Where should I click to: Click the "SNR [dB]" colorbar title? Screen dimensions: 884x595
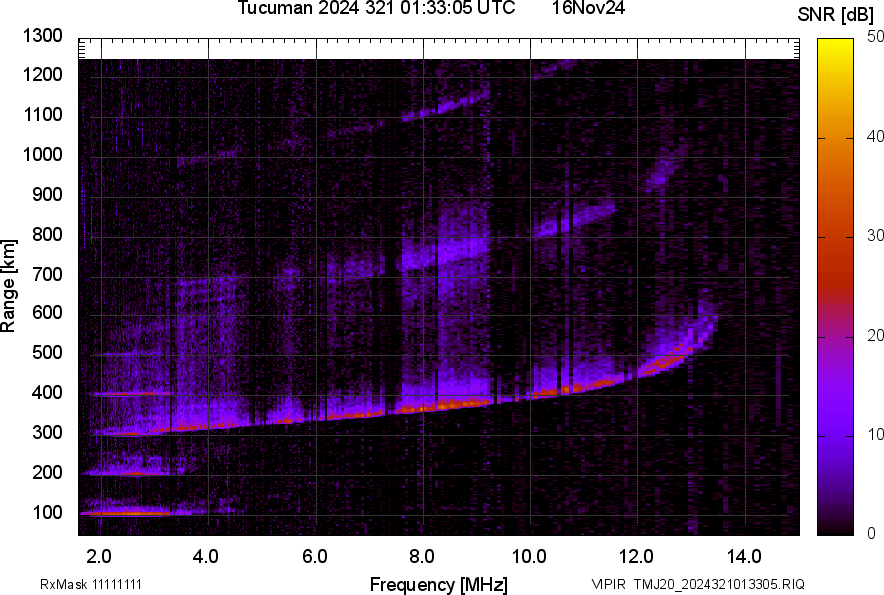point(836,14)
